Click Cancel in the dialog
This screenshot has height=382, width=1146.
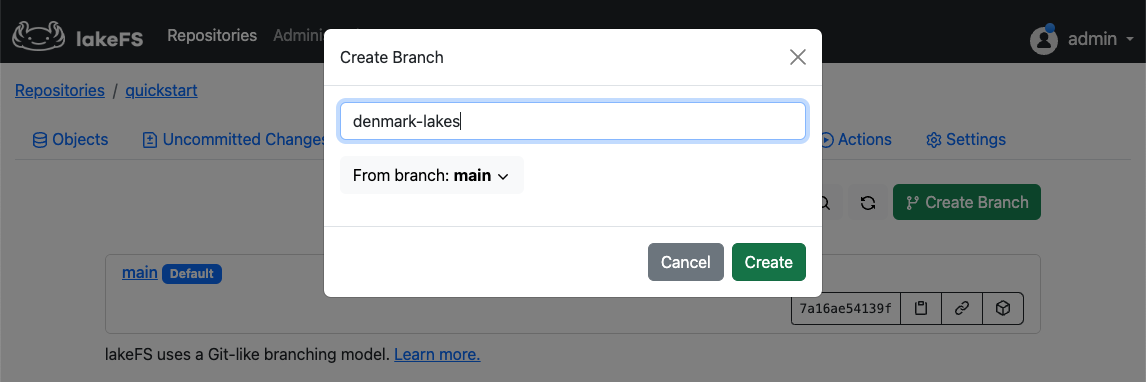point(686,262)
